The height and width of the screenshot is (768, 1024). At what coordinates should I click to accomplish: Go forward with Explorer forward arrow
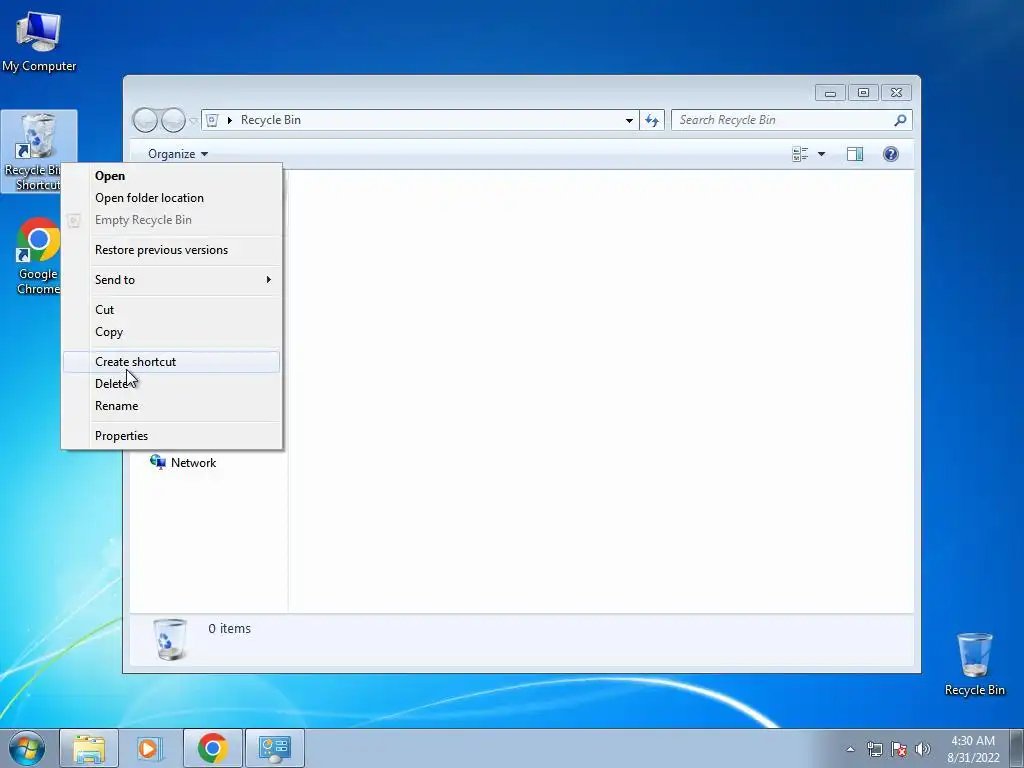[173, 120]
